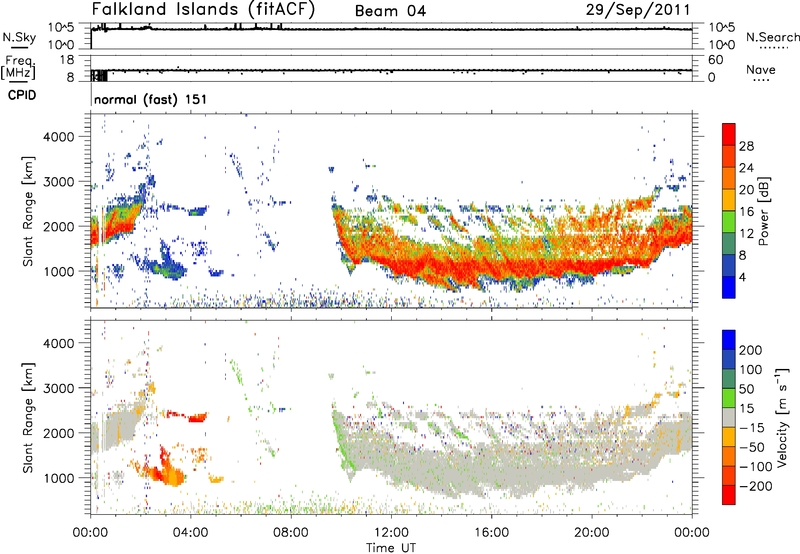Click the "Slant Range [km]" label of power panel

tap(28, 211)
